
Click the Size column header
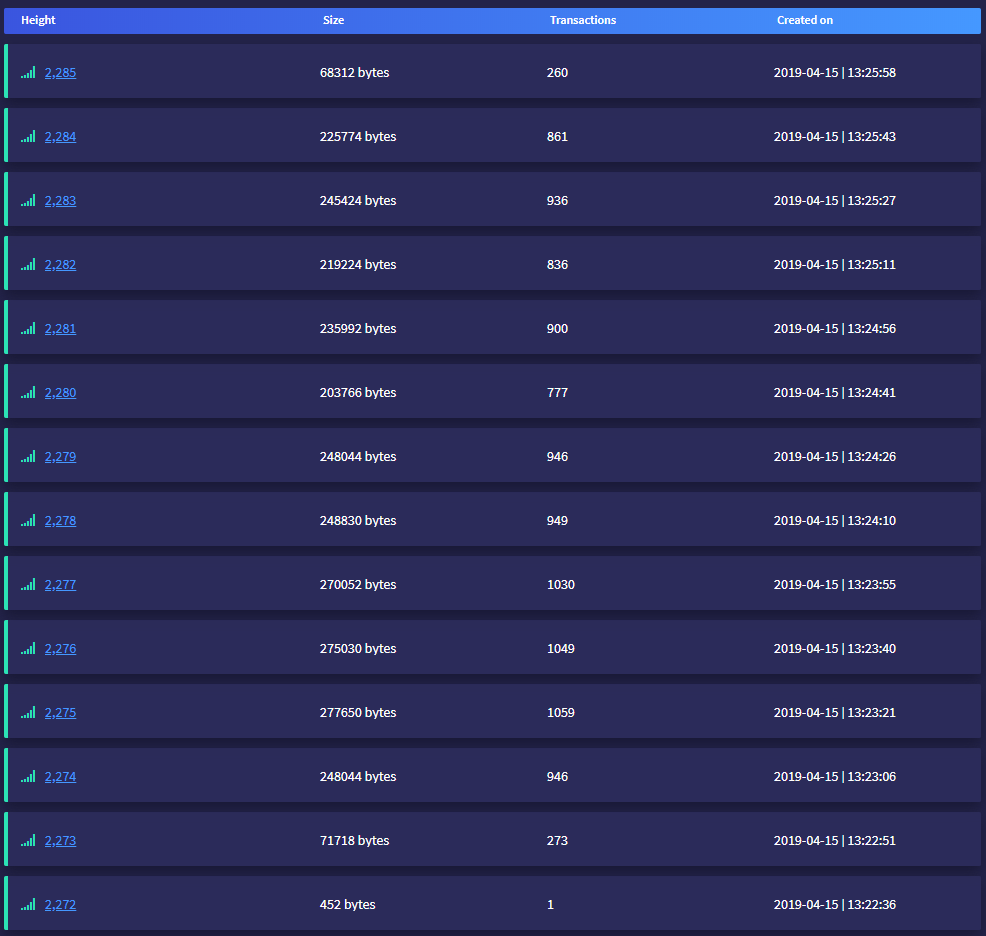(333, 20)
